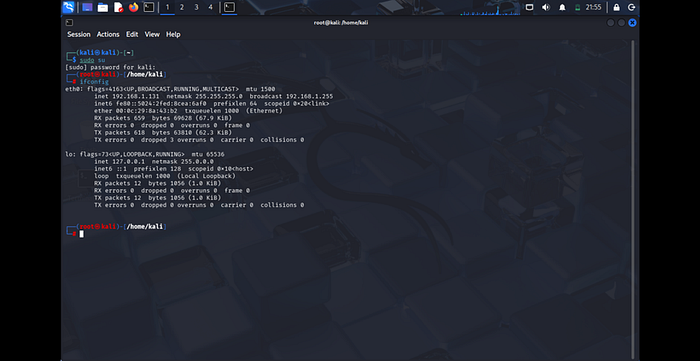
Task: Click the Show Desktop panel icon
Action: coord(88,7)
